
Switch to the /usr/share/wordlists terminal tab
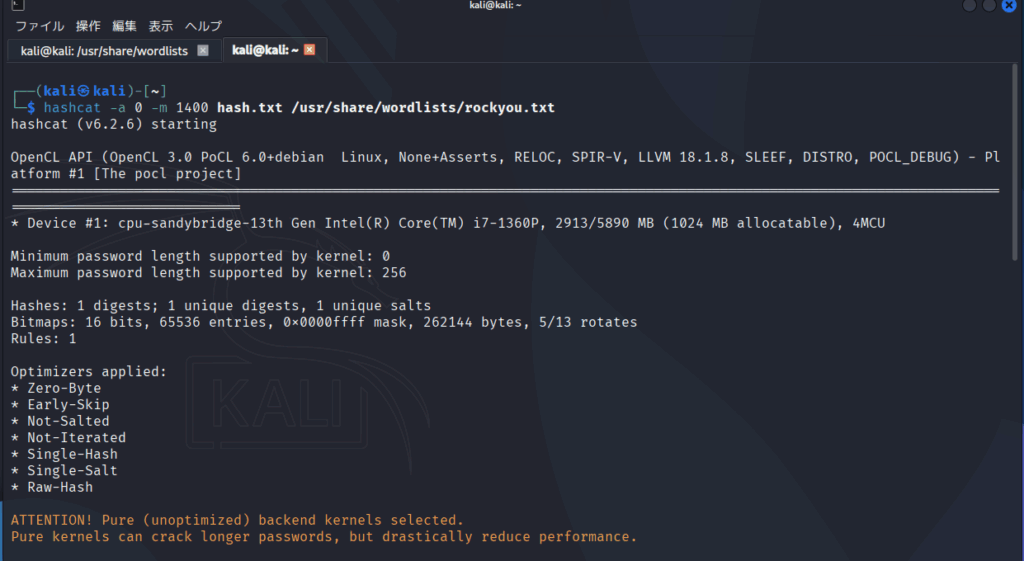pos(106,50)
